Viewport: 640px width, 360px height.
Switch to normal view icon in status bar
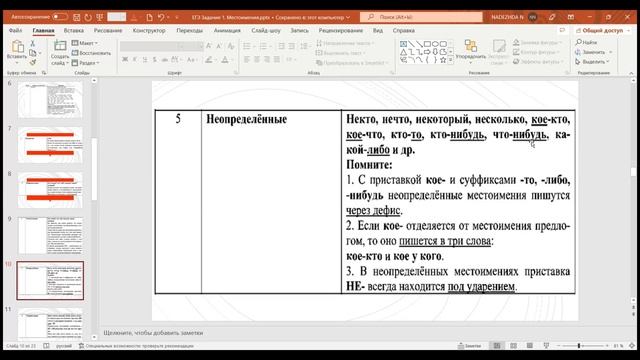pos(497,346)
